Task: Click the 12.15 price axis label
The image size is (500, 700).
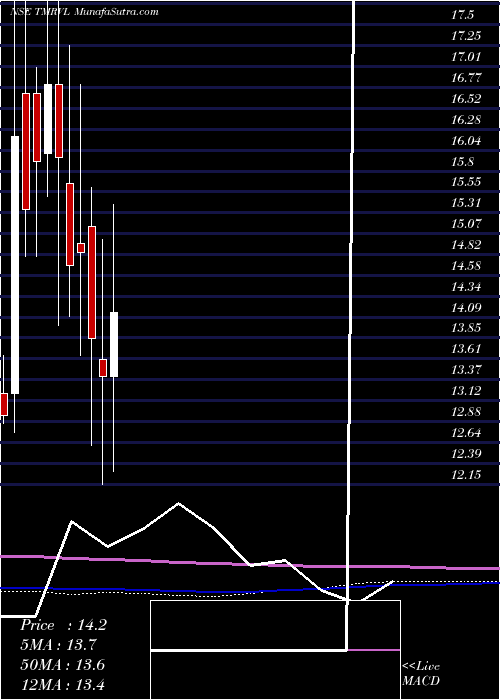Action: (466, 475)
